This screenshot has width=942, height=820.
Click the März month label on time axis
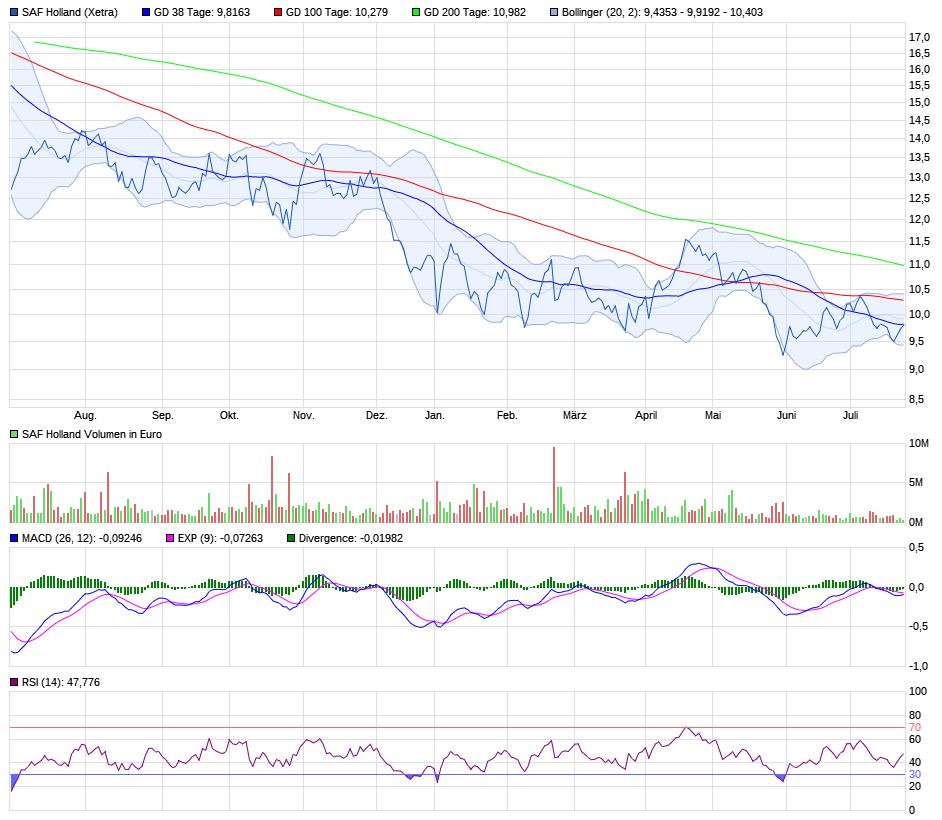574,415
